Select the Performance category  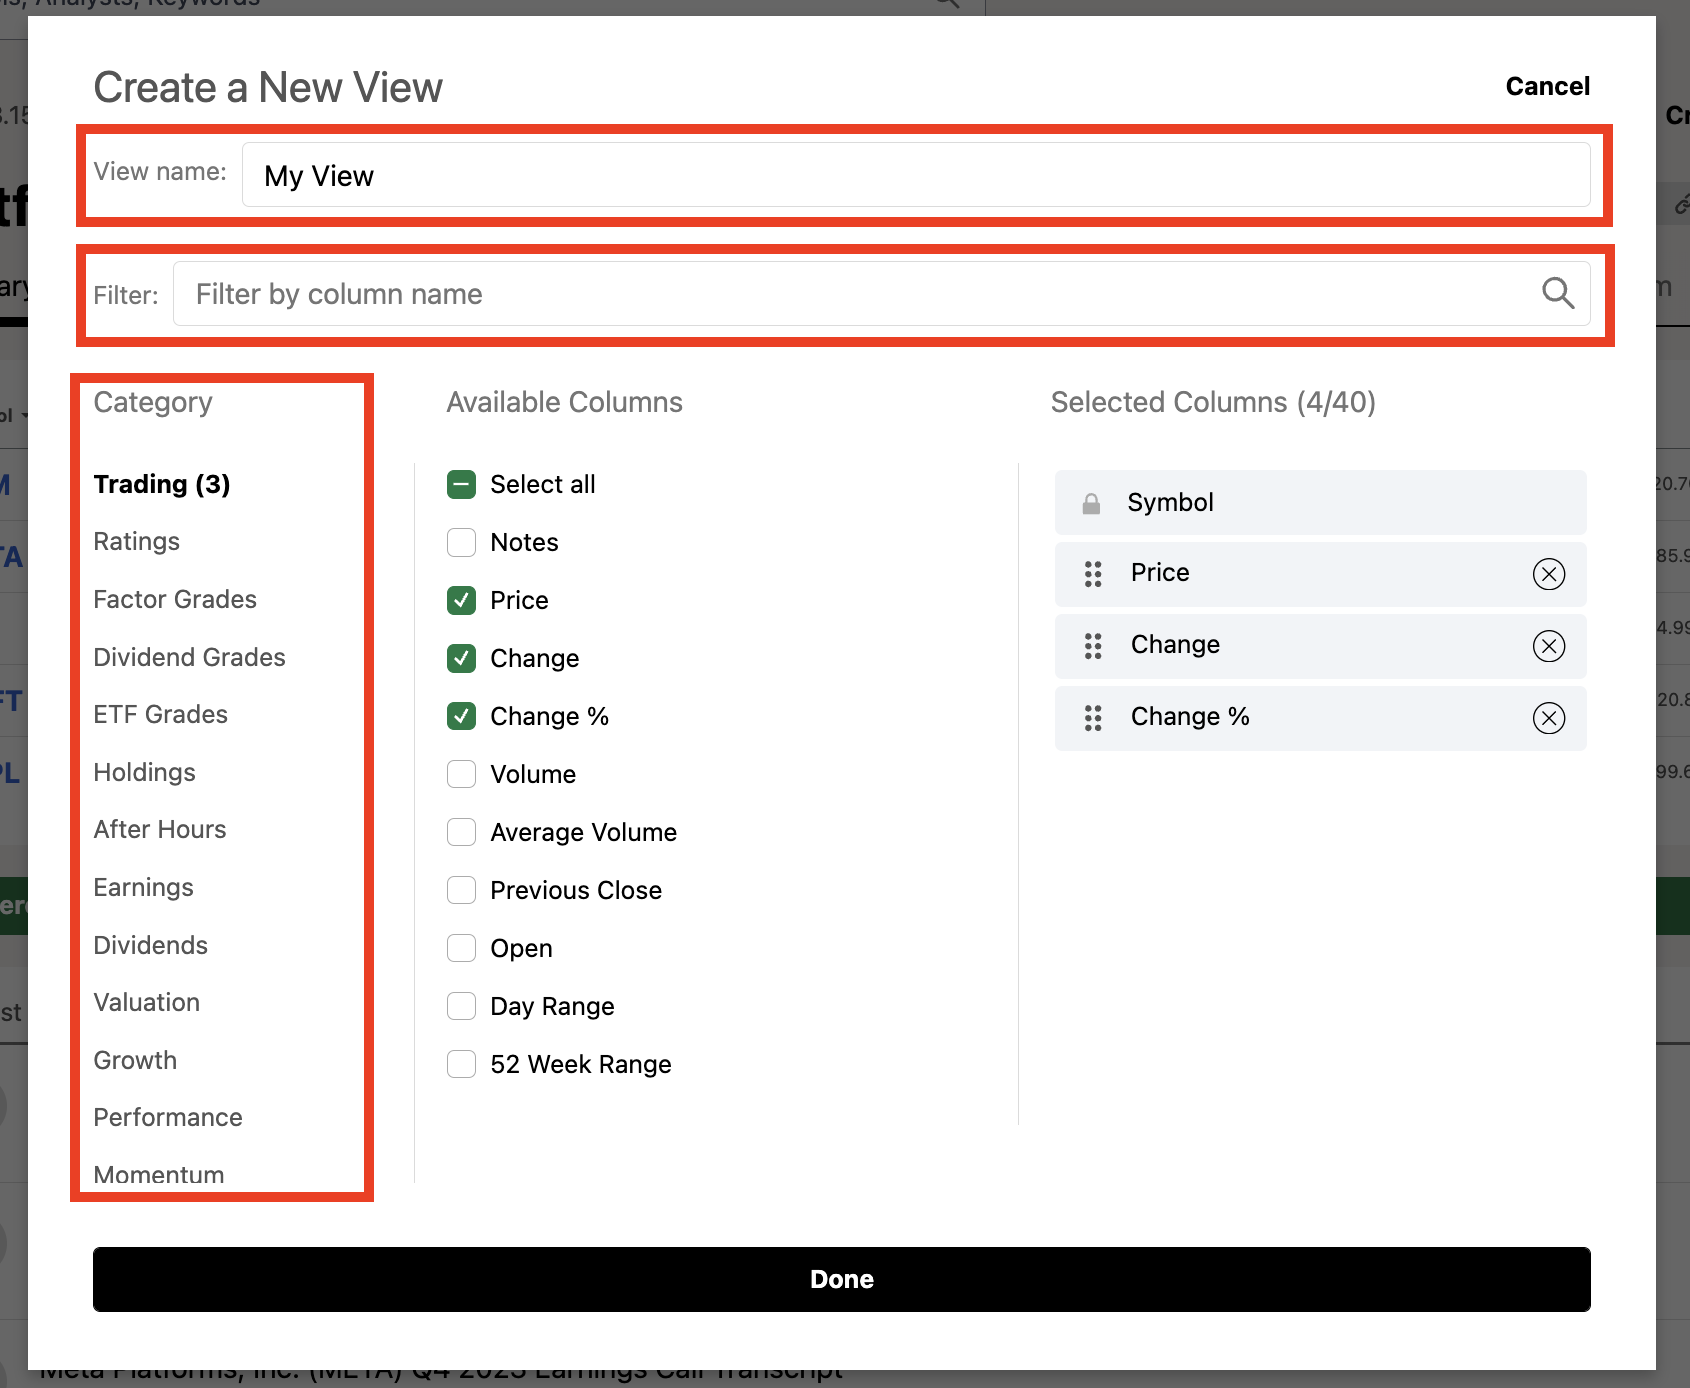pos(168,1117)
